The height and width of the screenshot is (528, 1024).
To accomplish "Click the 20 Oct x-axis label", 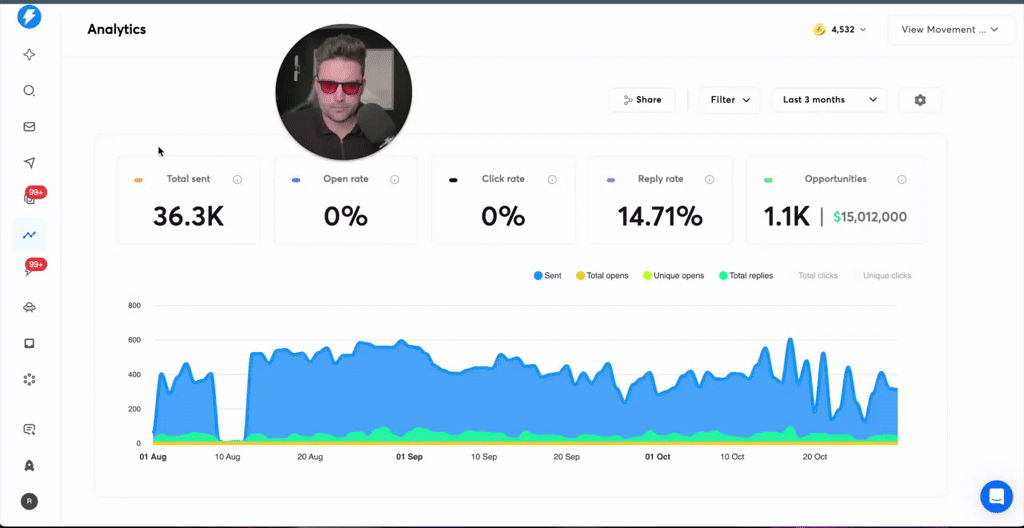I will (814, 457).
